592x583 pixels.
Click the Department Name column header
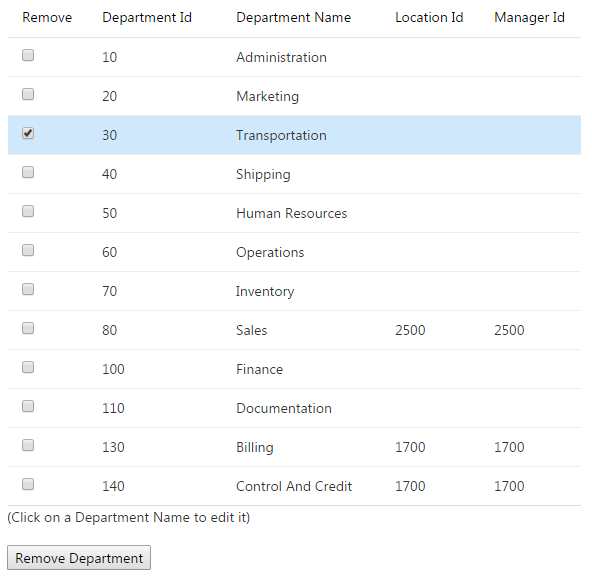coord(293,17)
